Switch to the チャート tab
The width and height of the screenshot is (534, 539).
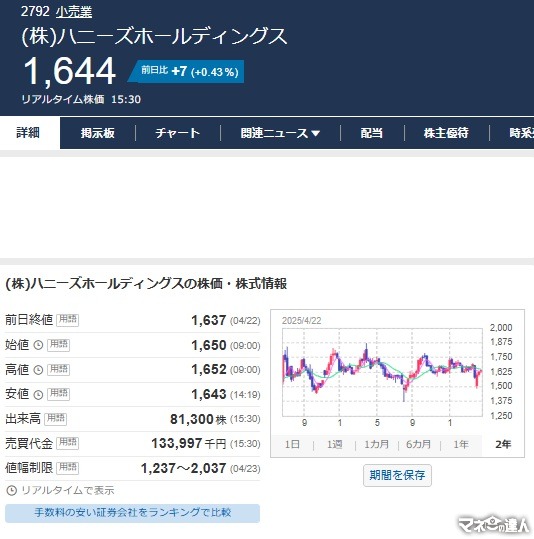177,133
